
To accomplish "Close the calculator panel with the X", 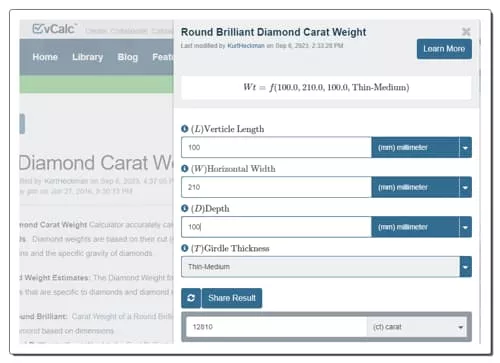I will coord(466,32).
